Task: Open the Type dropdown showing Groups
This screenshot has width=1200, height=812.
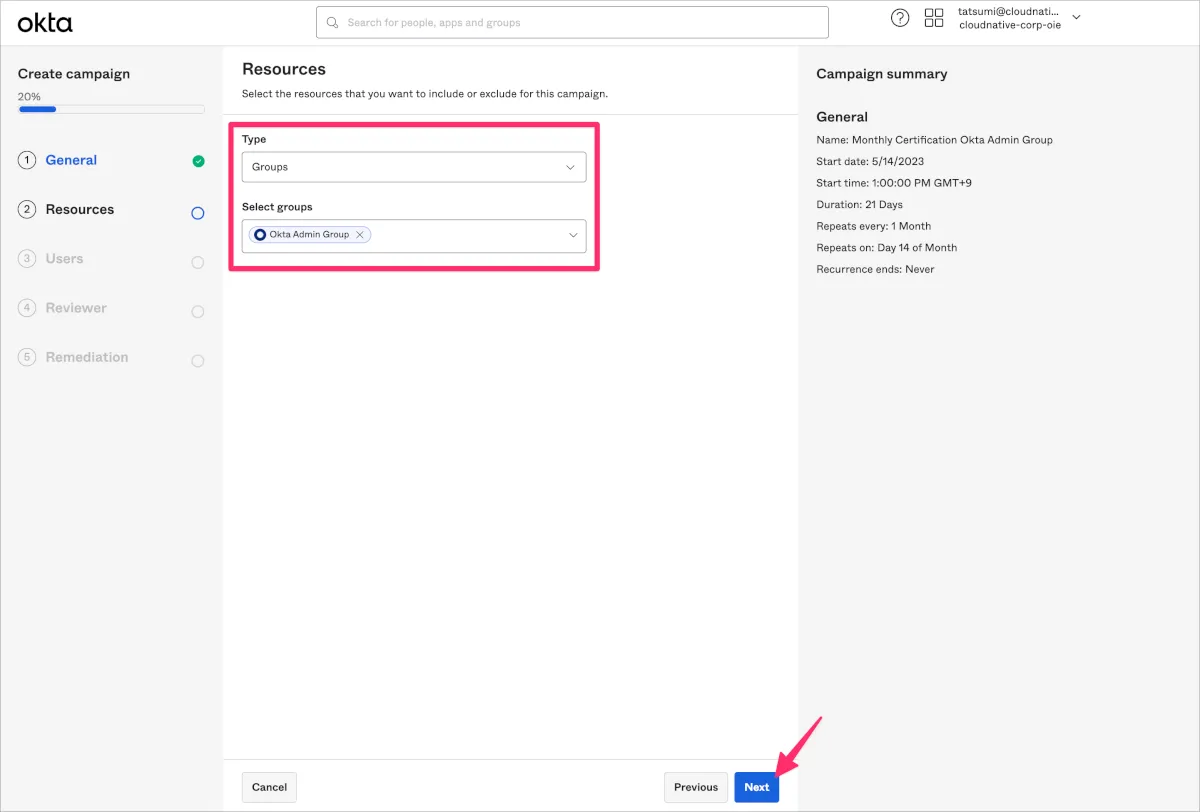Action: tap(413, 167)
